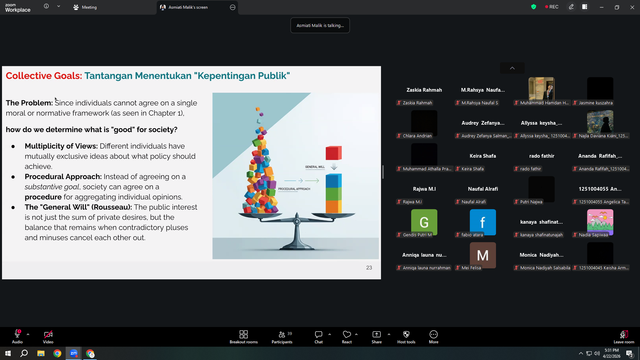This screenshot has height=360, width=640.
Task: Click 'Asmiati Malik is talking...' notification
Action: tap(320, 25)
